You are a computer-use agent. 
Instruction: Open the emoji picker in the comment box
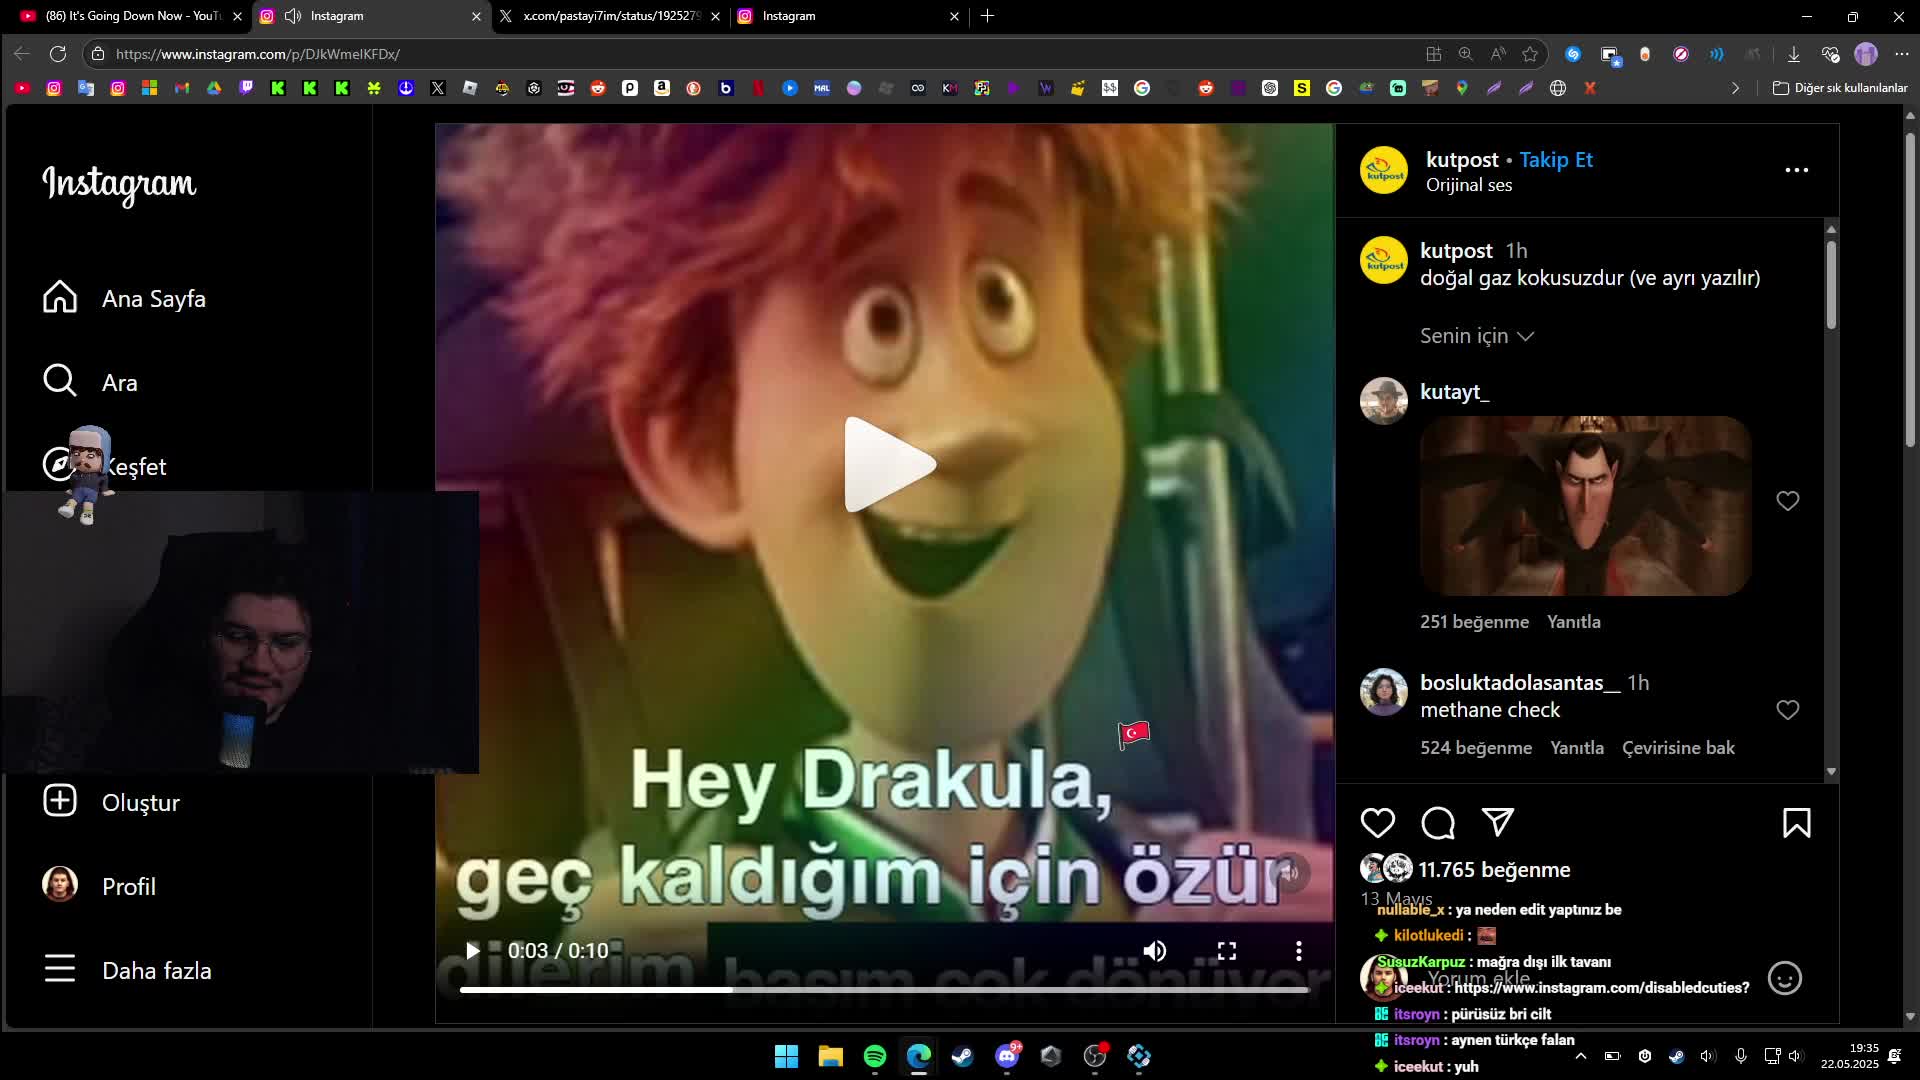[x=1785, y=978]
